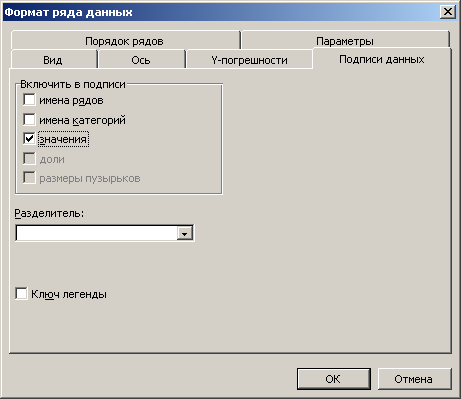Open the 'Ось' tab

141,60
